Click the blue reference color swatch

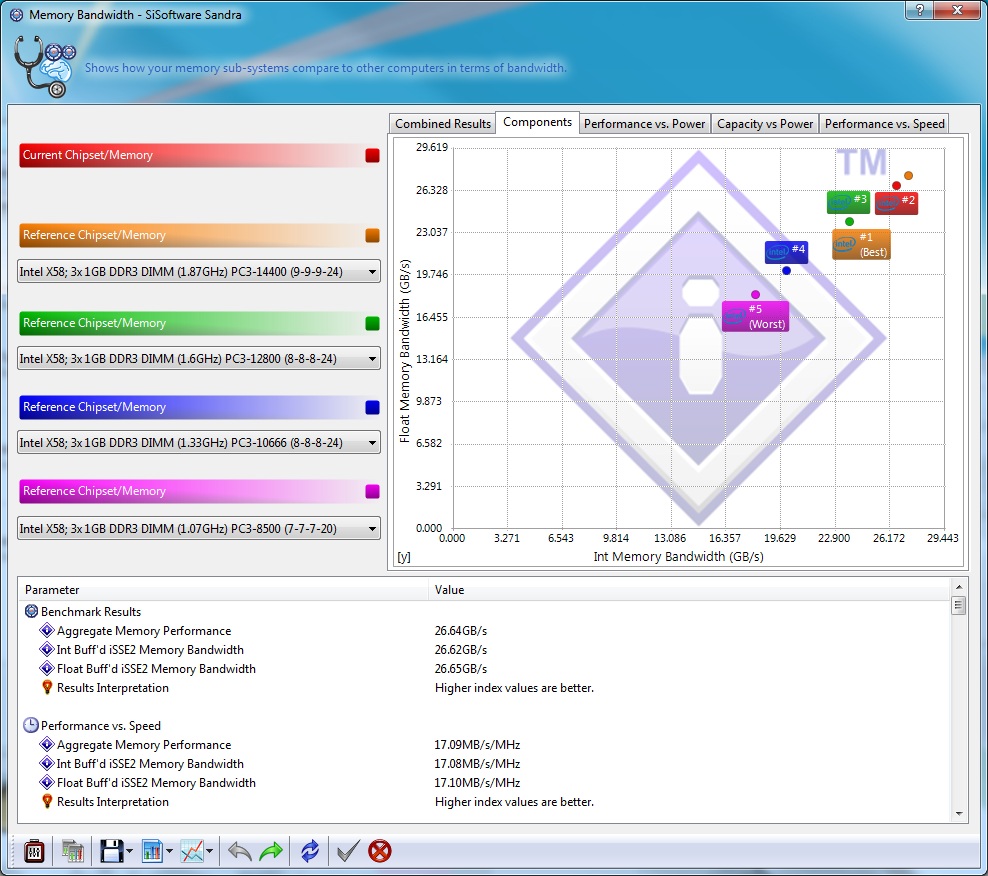372,407
